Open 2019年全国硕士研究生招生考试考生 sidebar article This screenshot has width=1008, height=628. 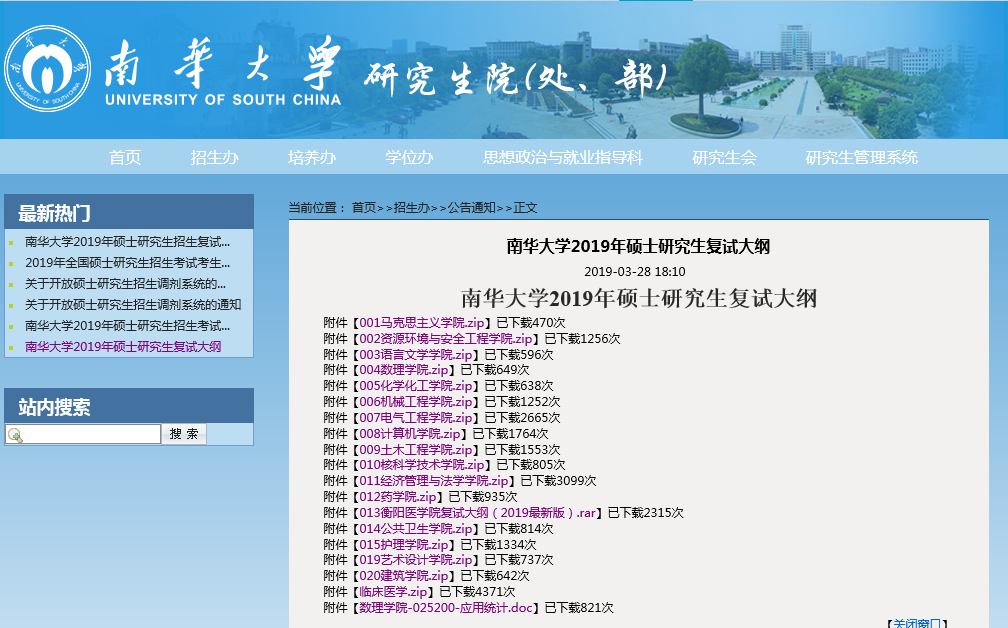[127, 262]
